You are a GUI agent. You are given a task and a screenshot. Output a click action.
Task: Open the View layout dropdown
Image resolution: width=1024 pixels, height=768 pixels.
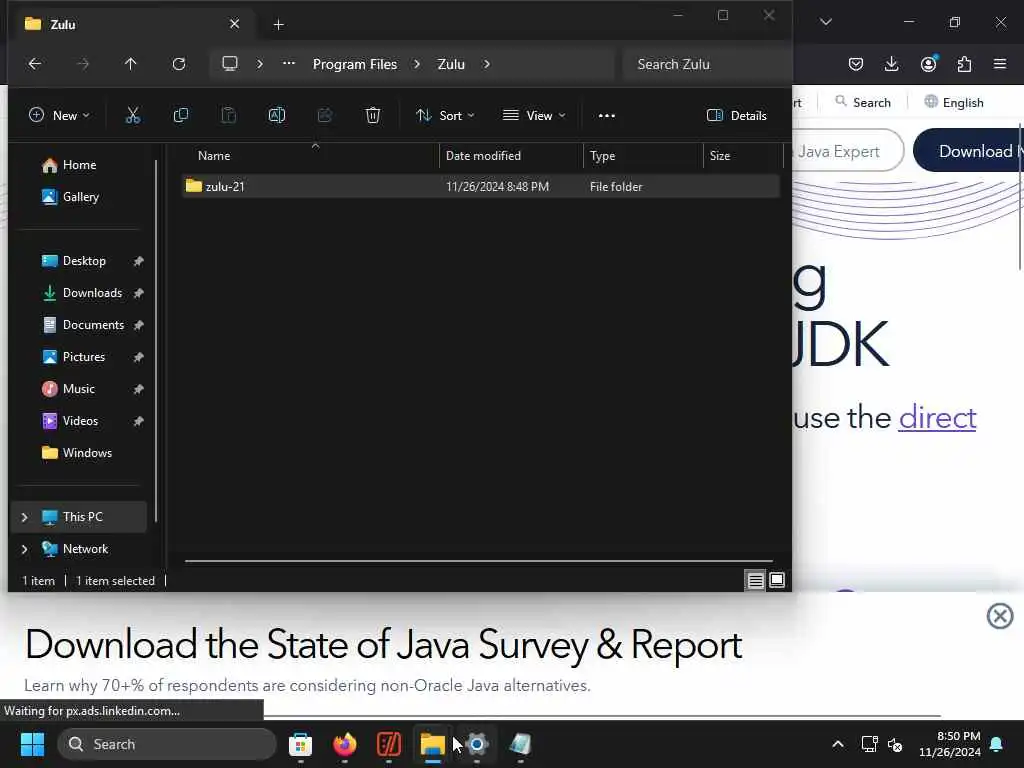pyautogui.click(x=534, y=116)
